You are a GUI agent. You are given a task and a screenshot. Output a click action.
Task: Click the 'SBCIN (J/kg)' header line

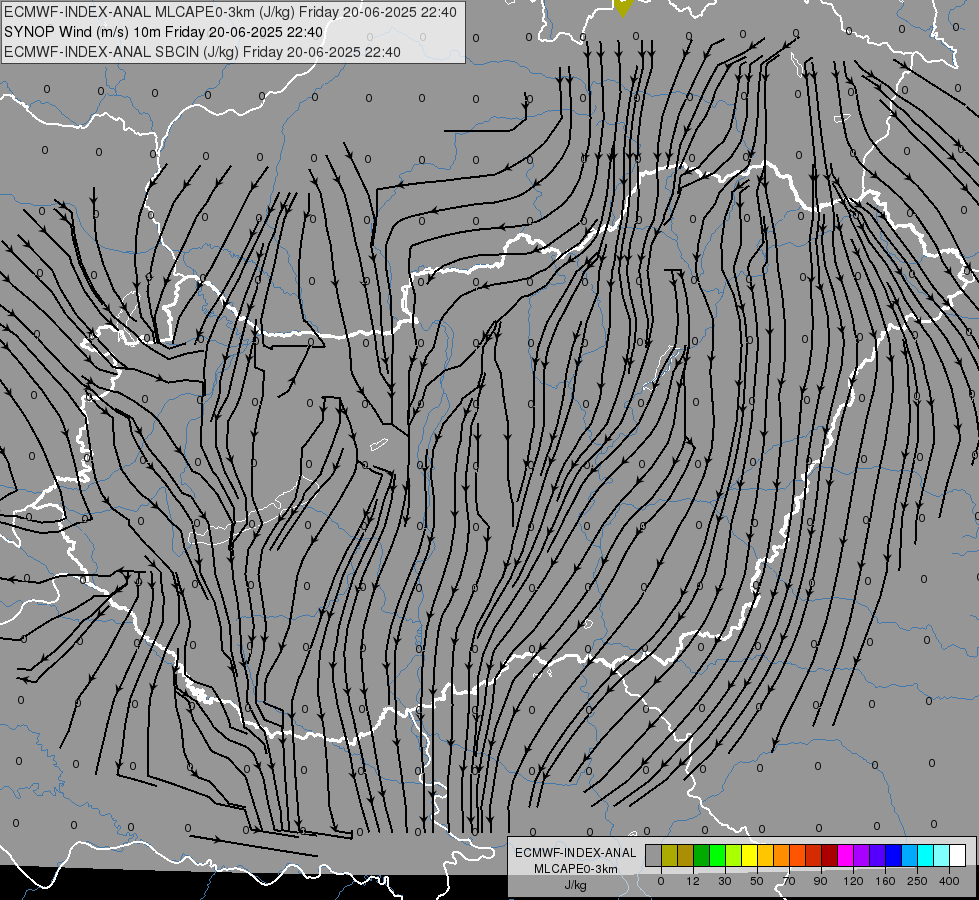click(x=202, y=52)
